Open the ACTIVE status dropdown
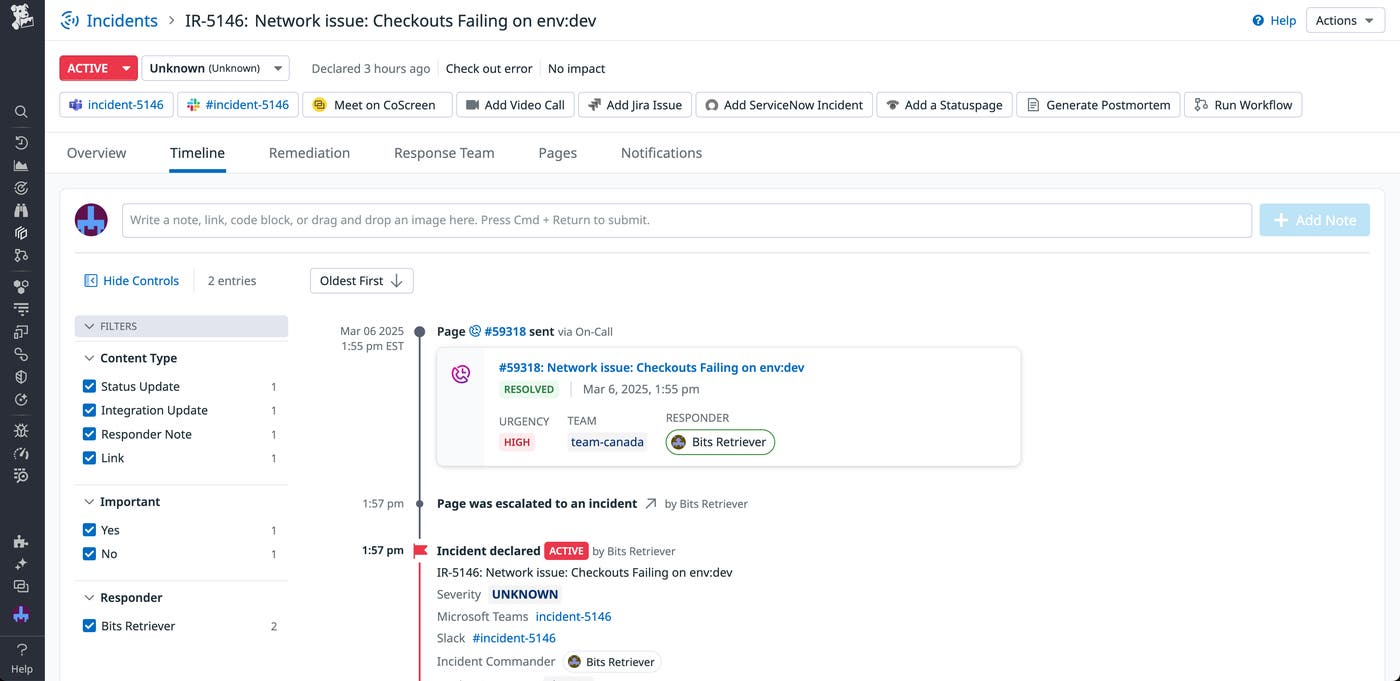1400x681 pixels. coord(97,67)
